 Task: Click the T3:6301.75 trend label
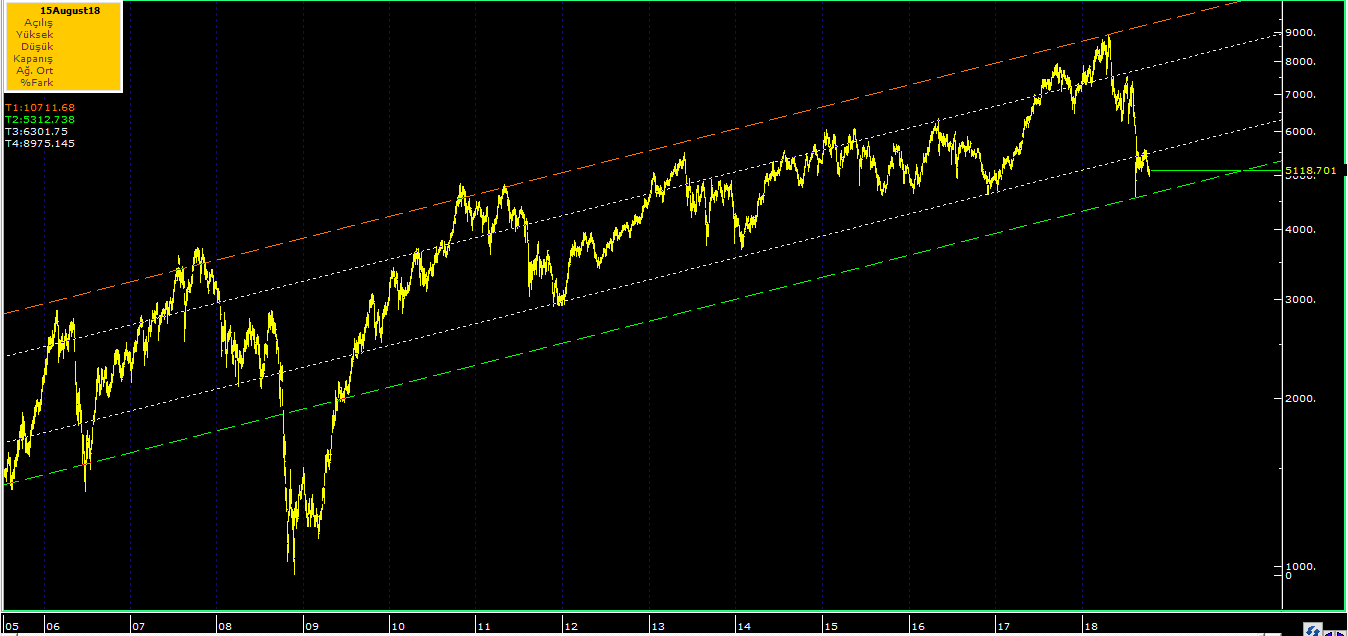click(36, 131)
